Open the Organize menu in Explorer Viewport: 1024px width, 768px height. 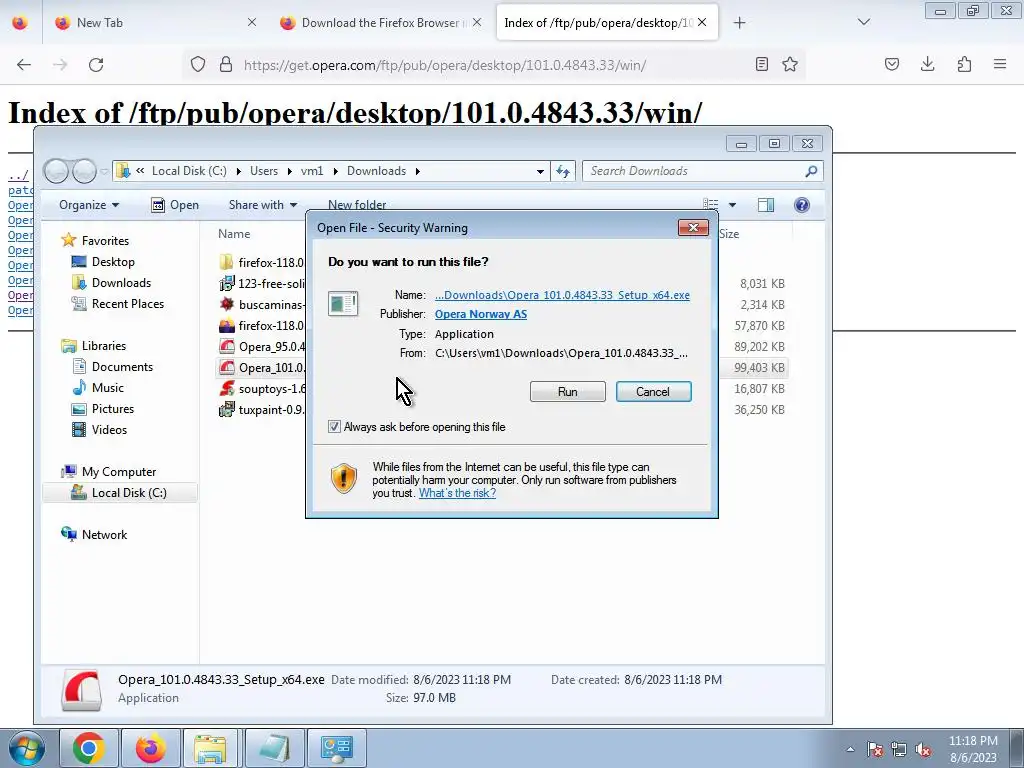89,205
